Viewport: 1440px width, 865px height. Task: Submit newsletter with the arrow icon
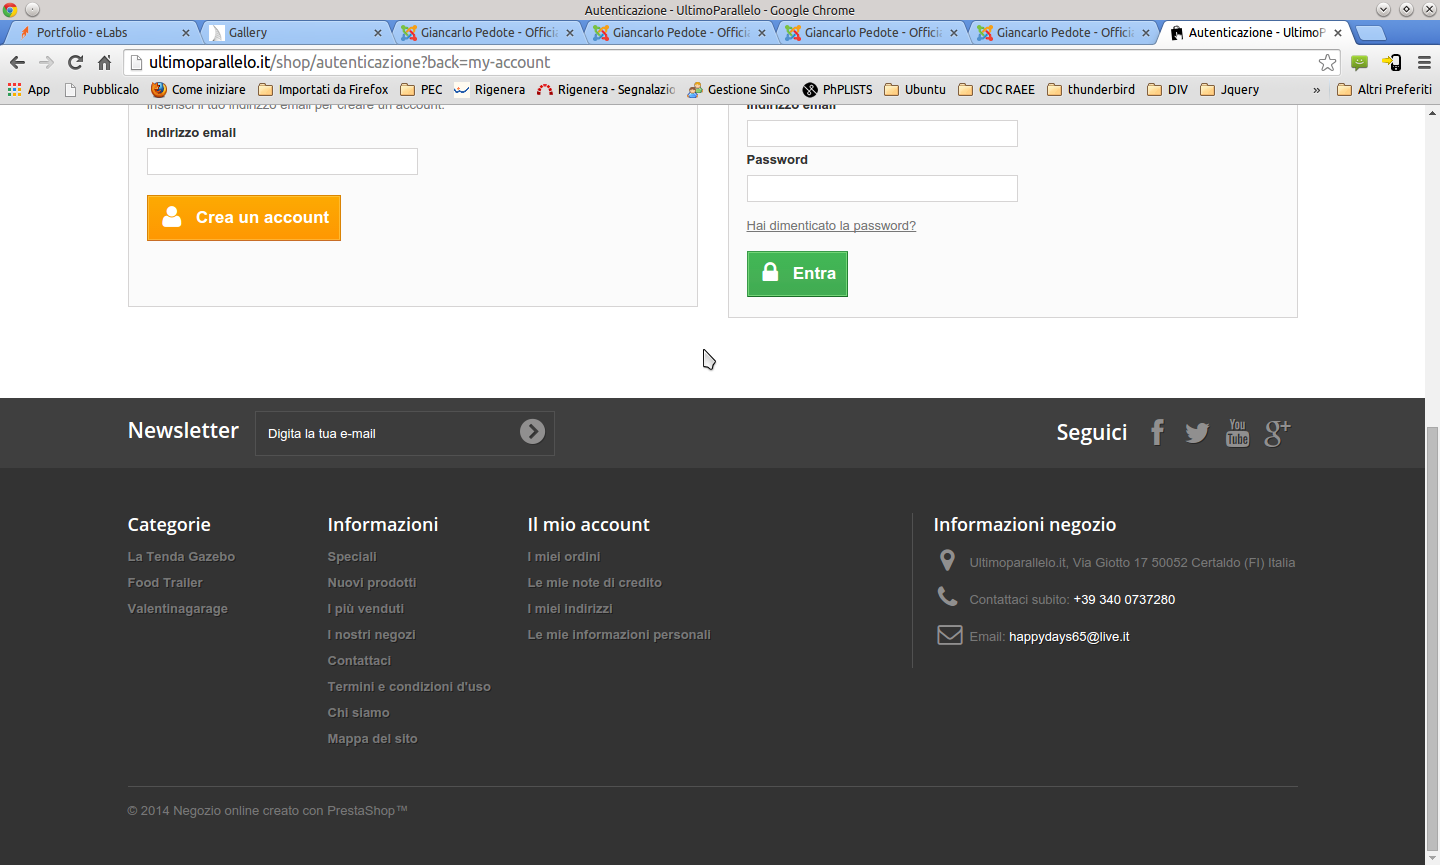532,431
